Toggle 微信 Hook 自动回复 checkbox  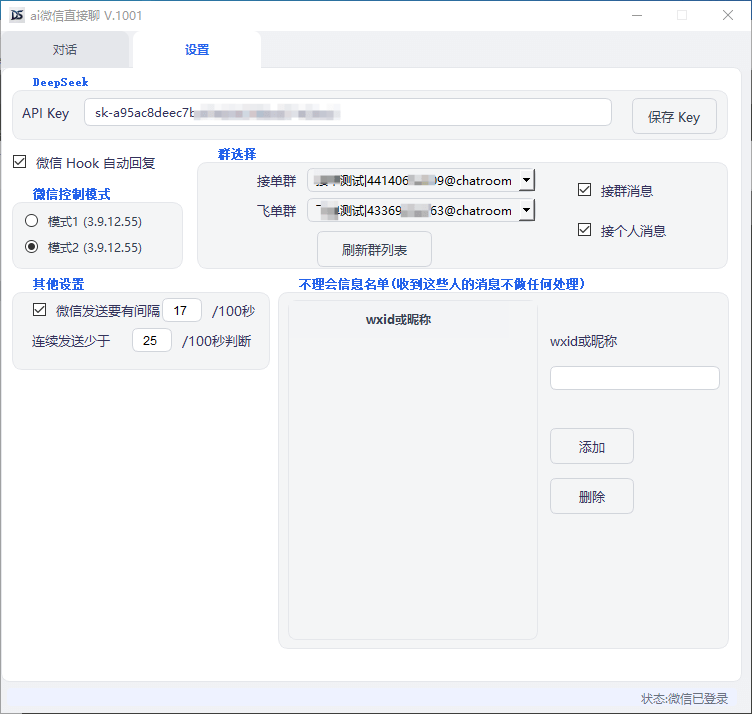point(20,162)
